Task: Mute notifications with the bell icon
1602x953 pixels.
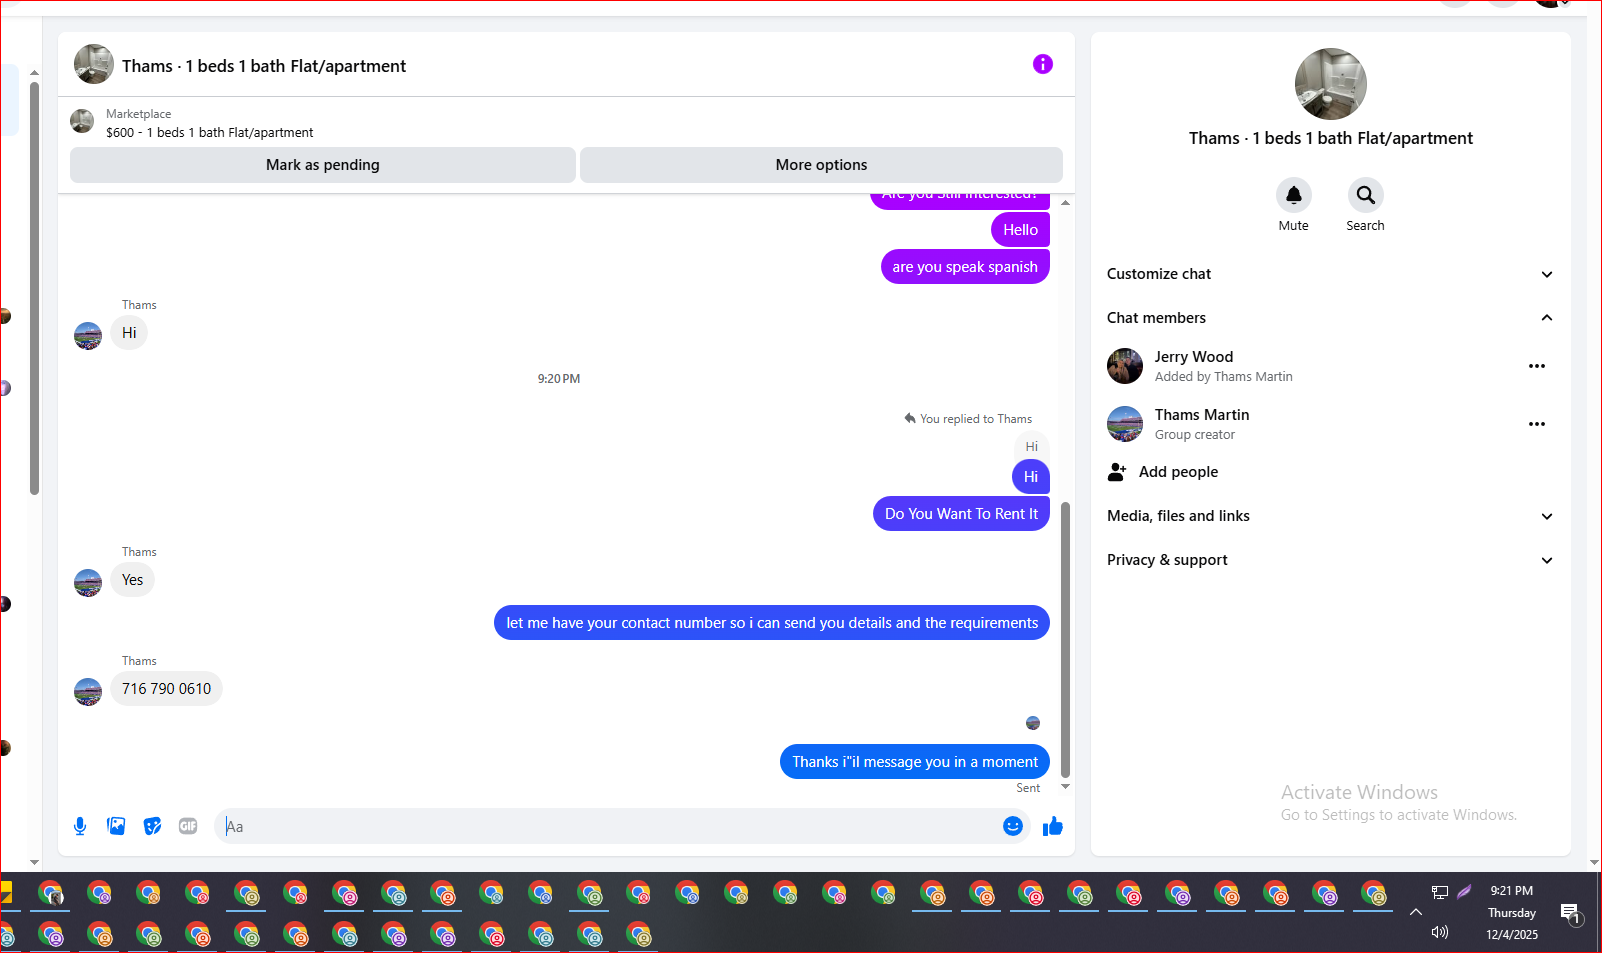Action: tap(1293, 195)
